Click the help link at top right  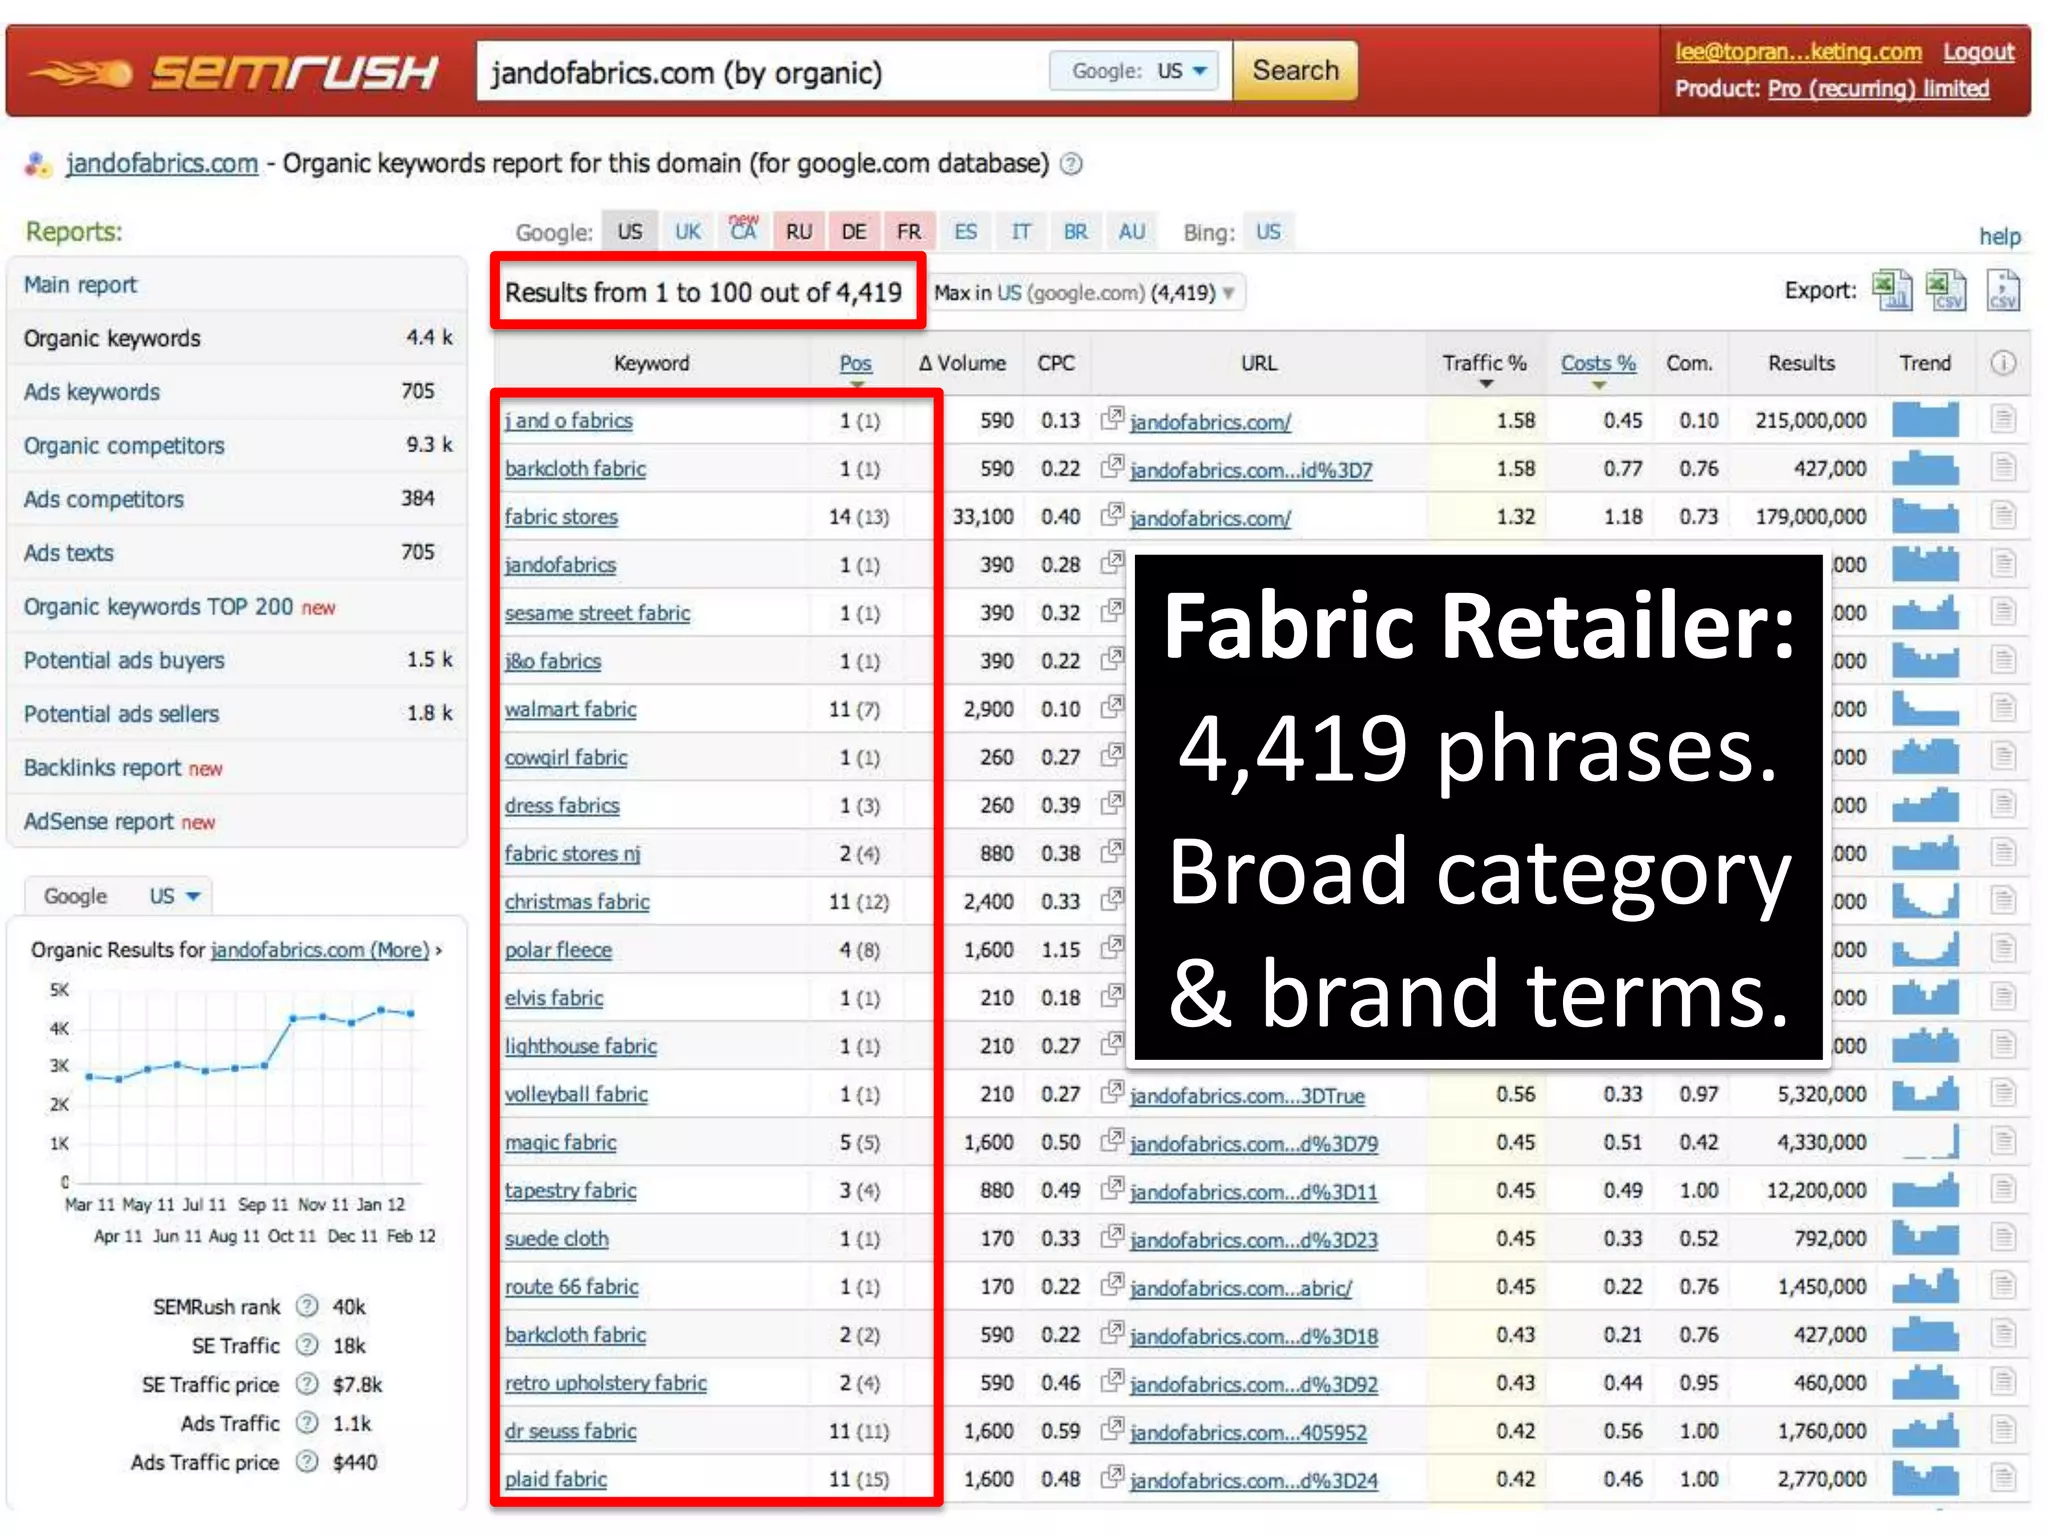coord(1999,236)
